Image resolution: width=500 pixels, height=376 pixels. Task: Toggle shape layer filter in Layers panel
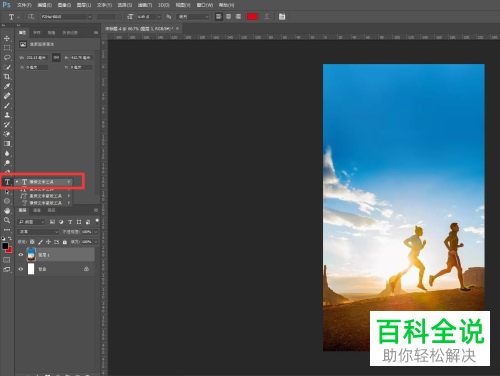[79, 222]
